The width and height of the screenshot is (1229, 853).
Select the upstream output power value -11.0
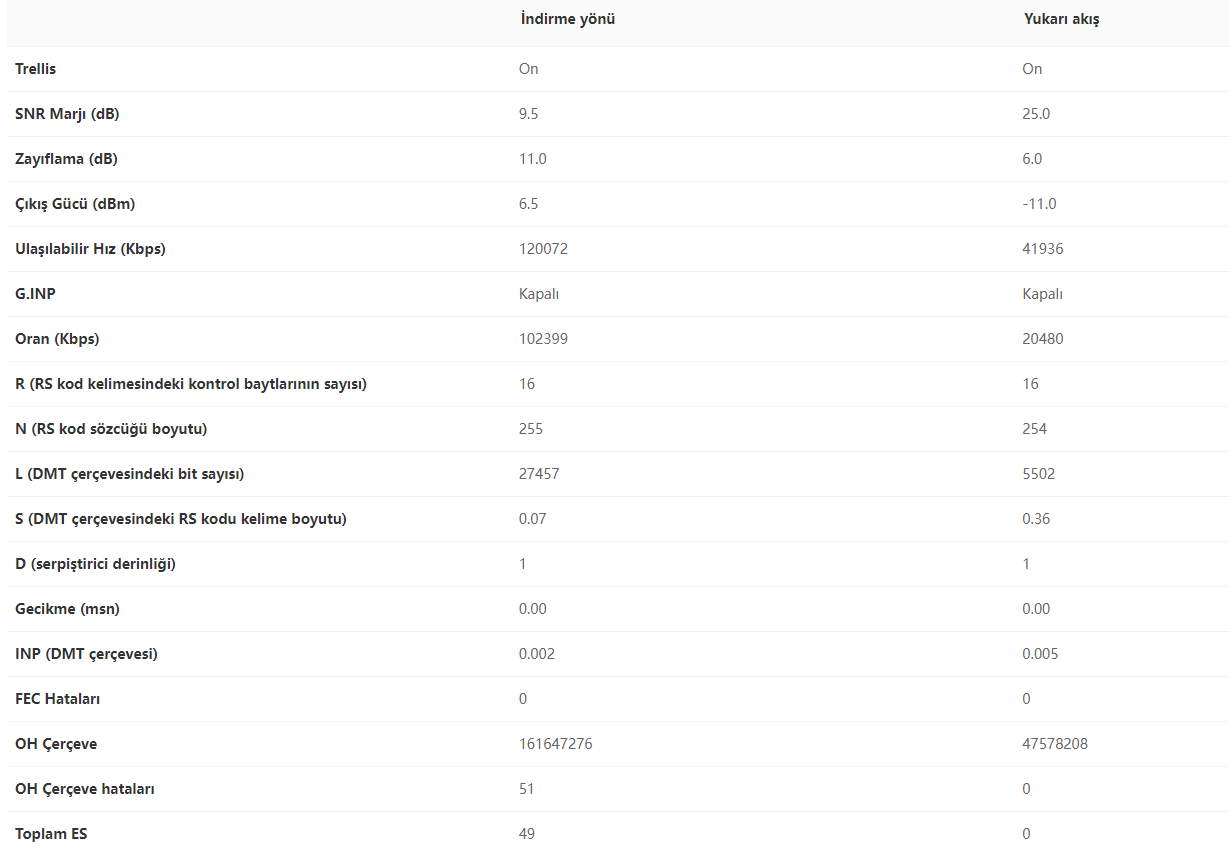tap(1039, 204)
